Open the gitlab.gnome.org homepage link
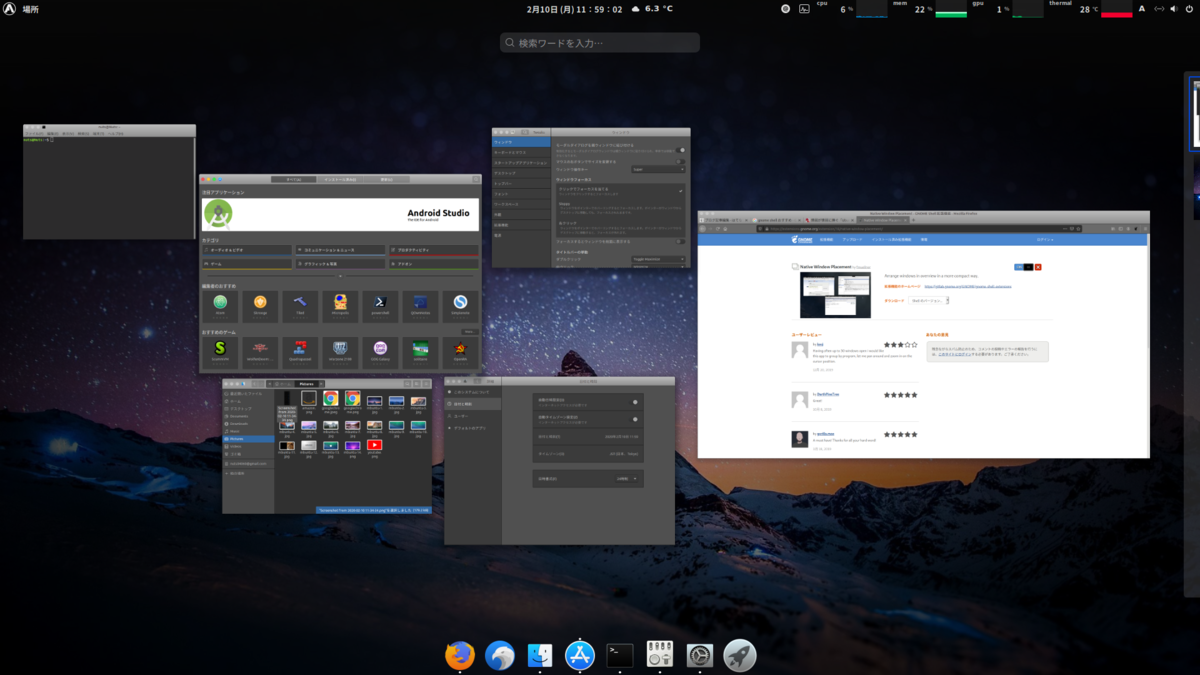1200x675 pixels. point(968,286)
